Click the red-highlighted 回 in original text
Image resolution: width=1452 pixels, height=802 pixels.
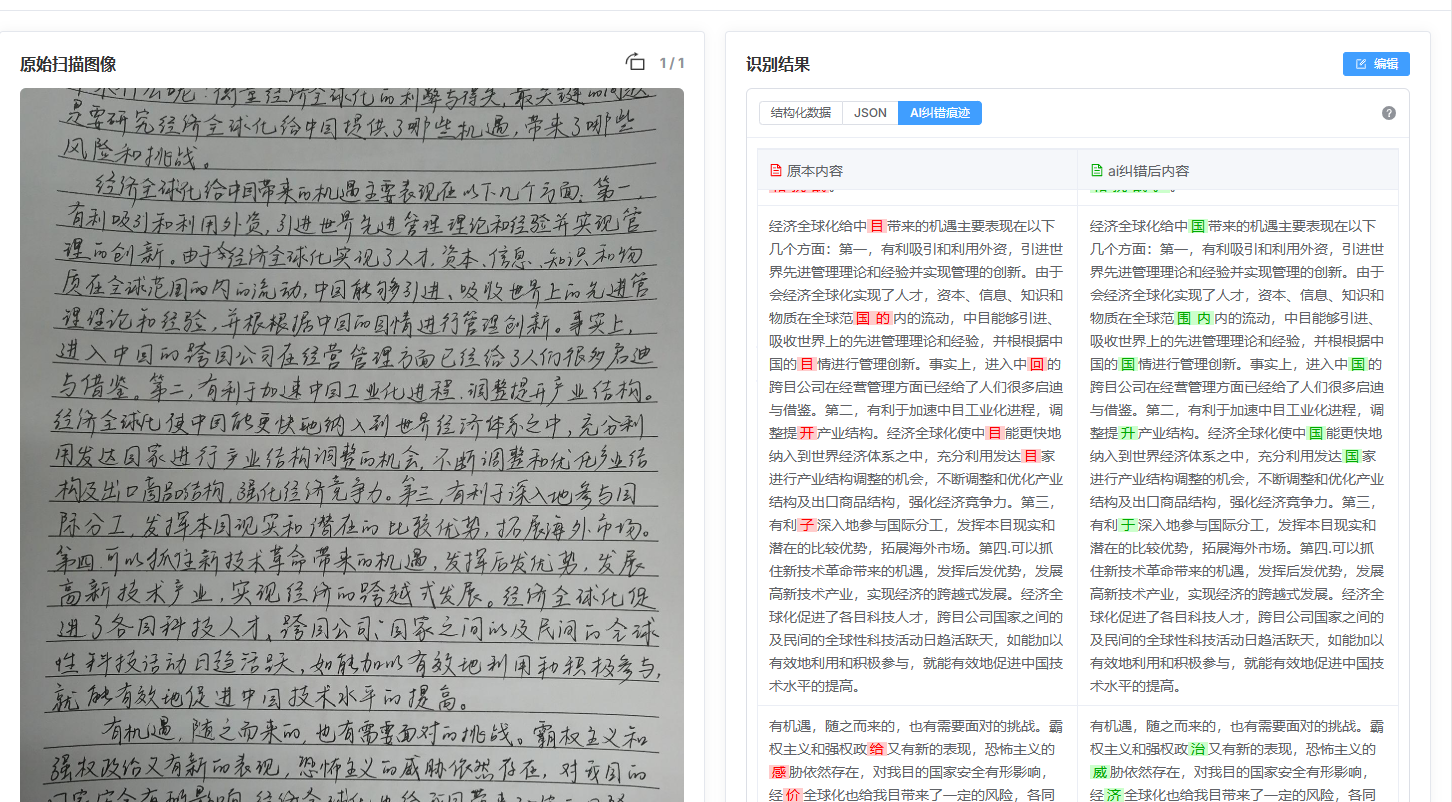click(1037, 364)
